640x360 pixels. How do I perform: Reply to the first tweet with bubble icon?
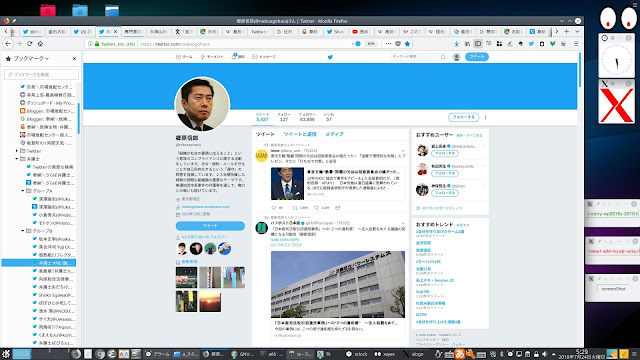(273, 208)
